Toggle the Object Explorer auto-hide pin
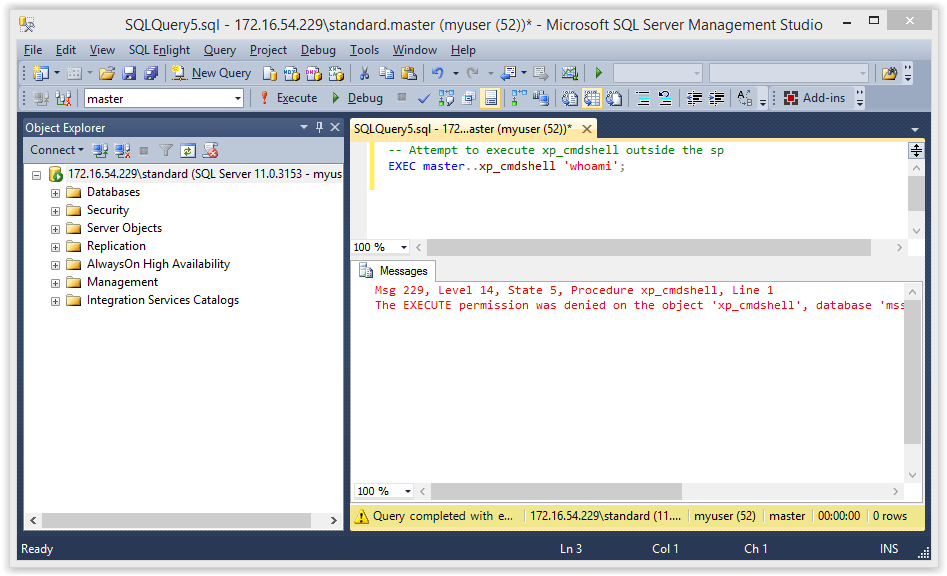Image resolution: width=947 pixels, height=576 pixels. pos(319,127)
